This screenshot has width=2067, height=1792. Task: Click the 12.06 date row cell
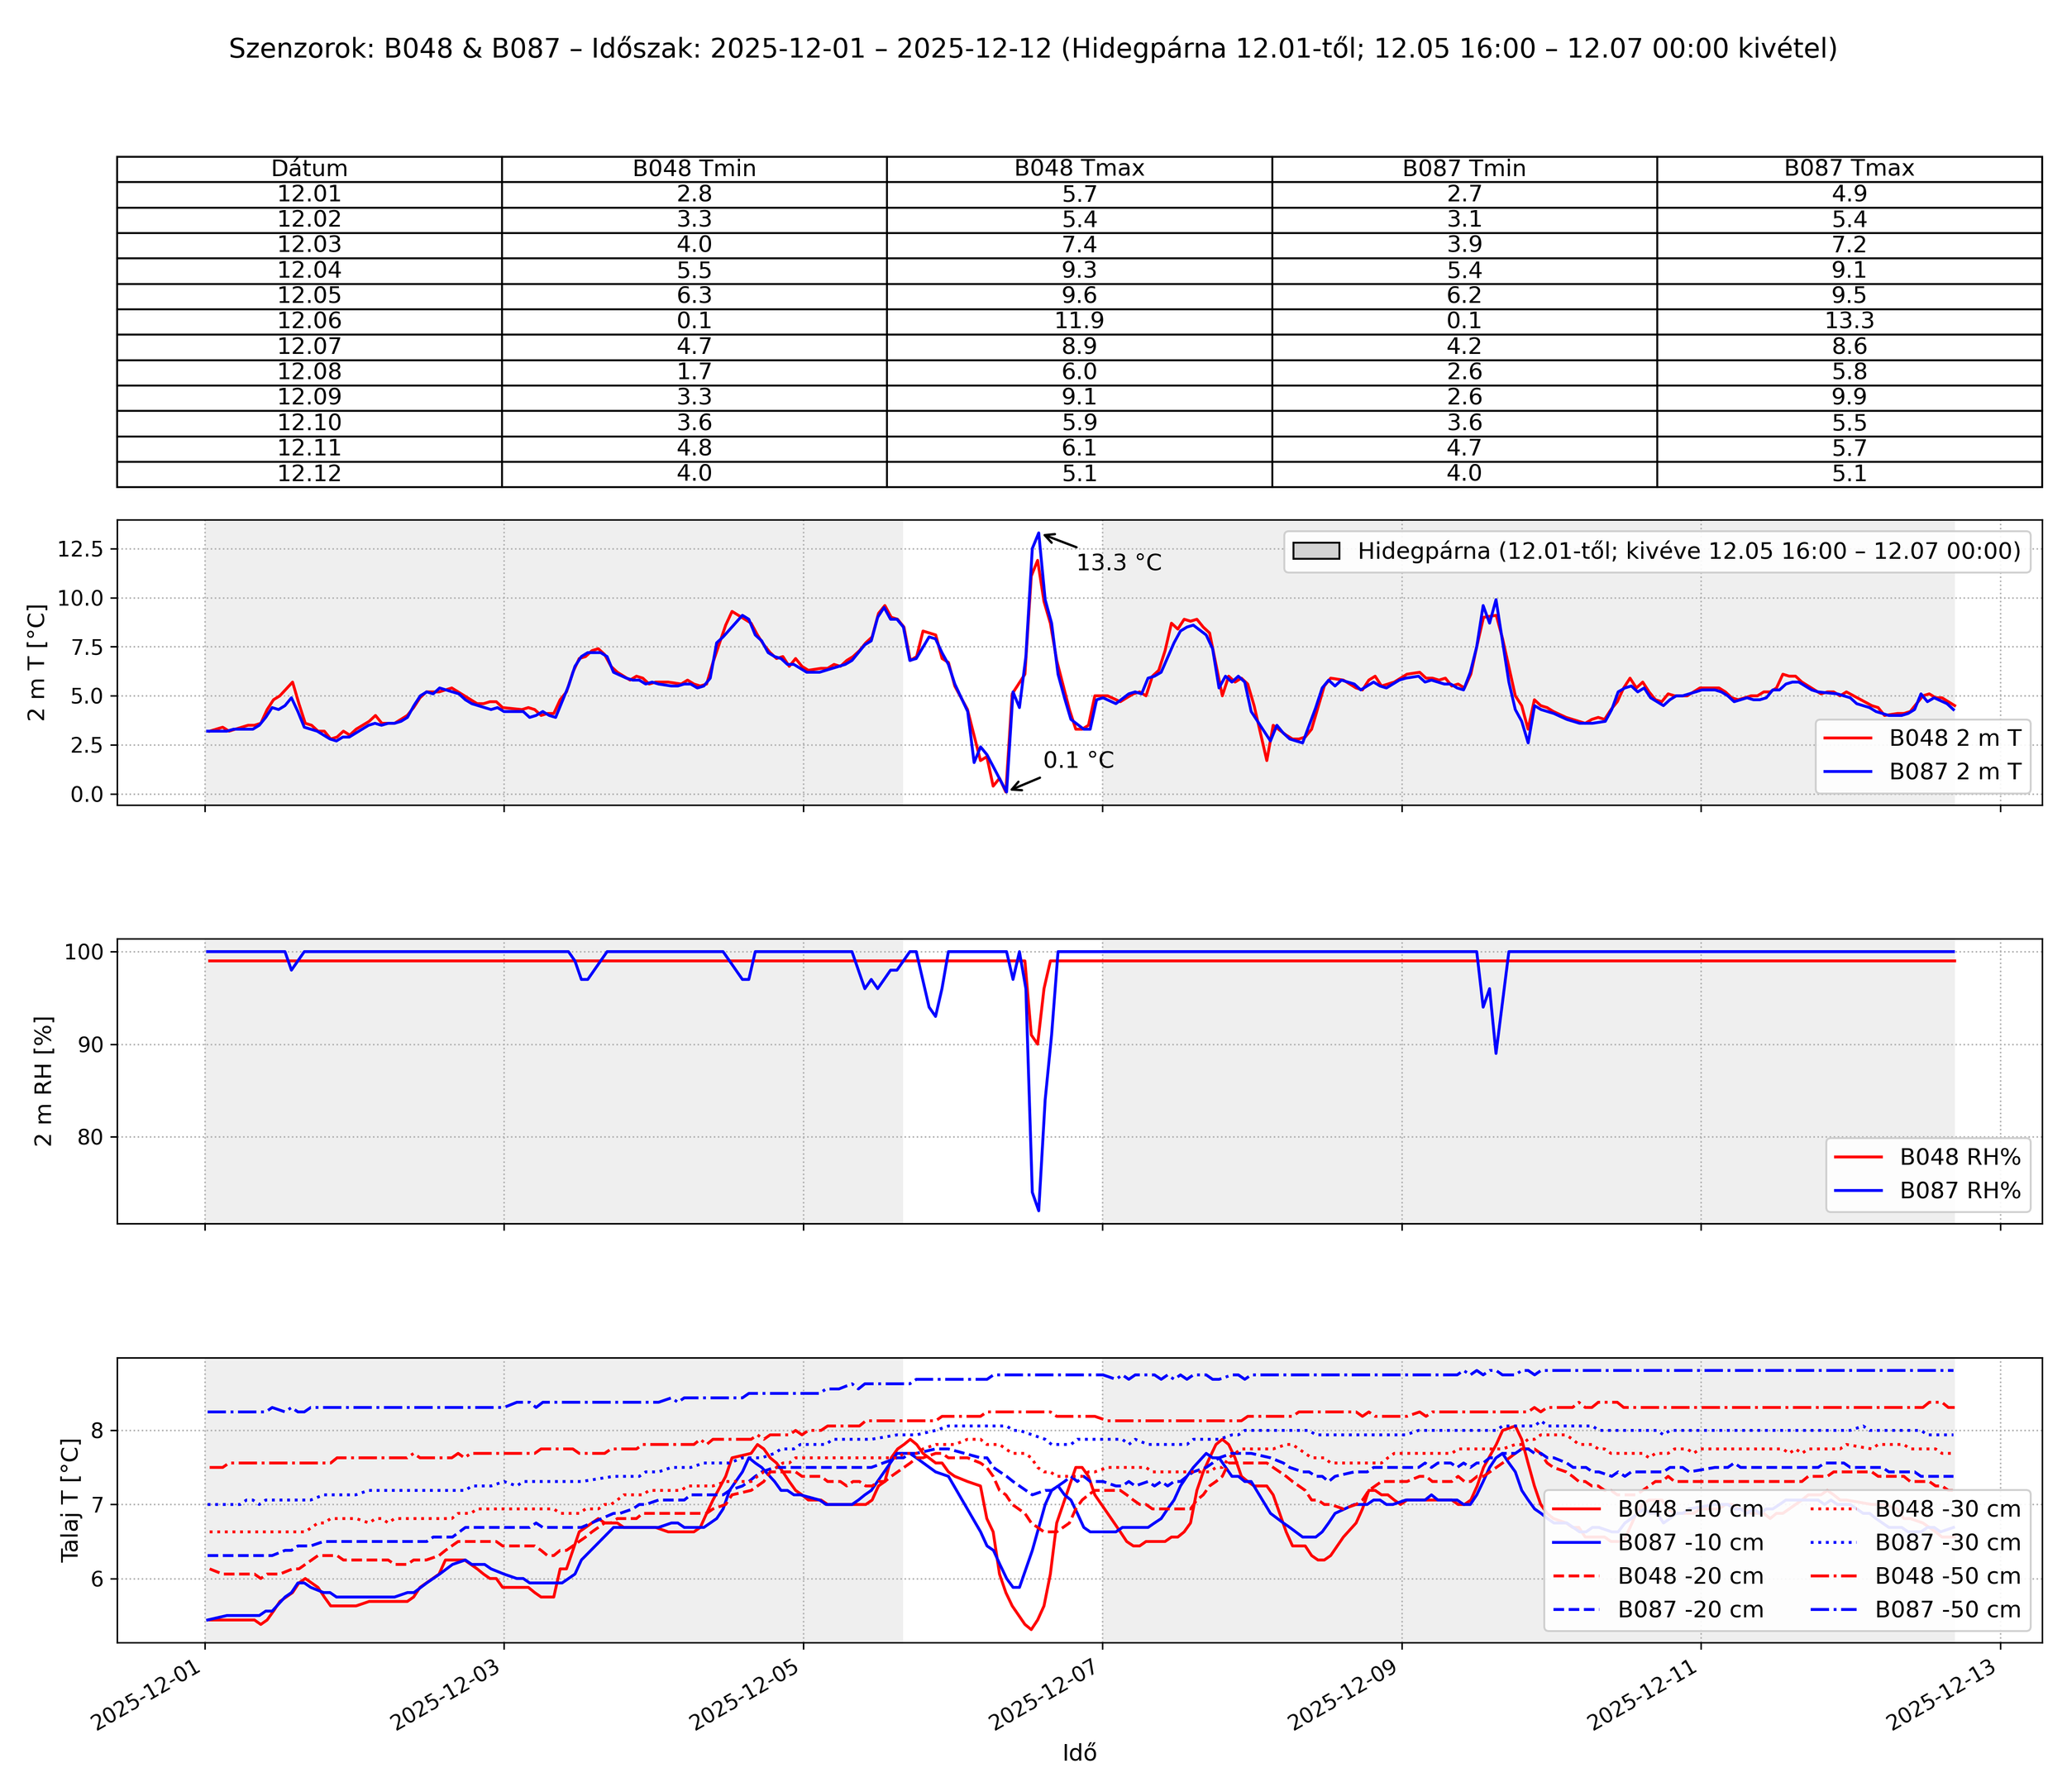(x=309, y=321)
